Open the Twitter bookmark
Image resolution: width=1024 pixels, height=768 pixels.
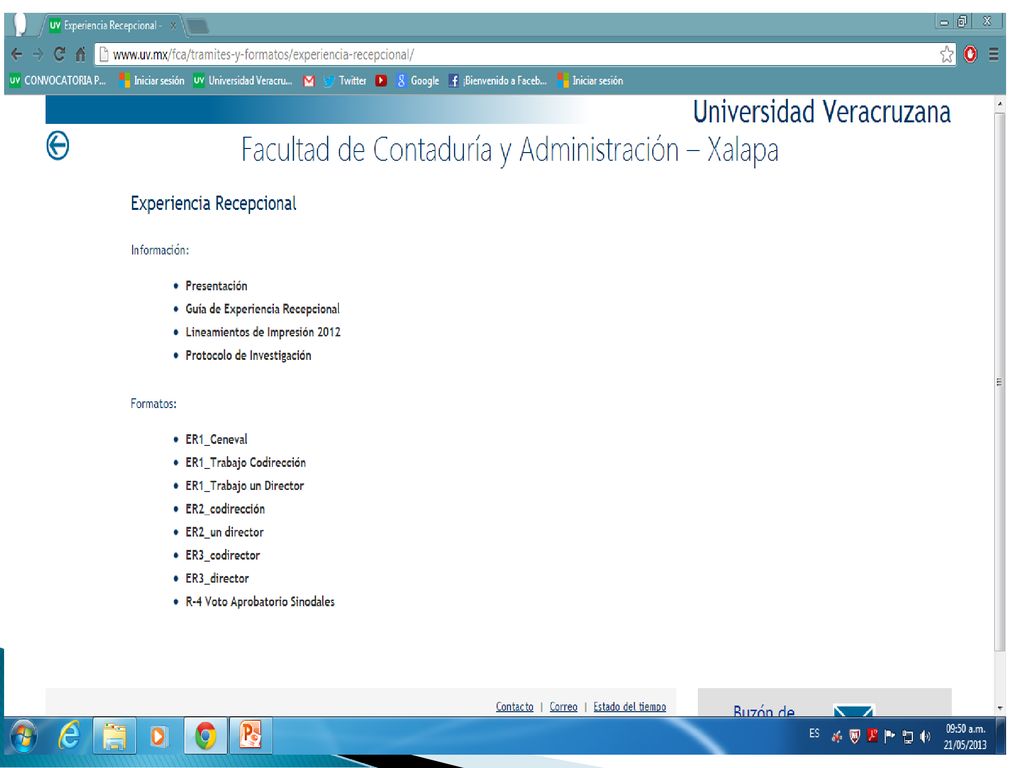(345, 80)
